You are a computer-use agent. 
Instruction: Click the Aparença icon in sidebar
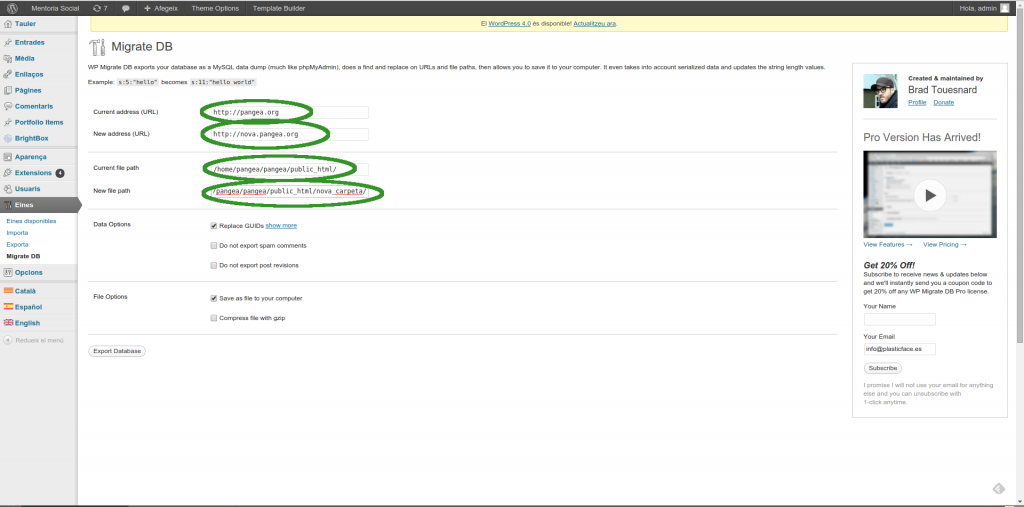pos(7,157)
